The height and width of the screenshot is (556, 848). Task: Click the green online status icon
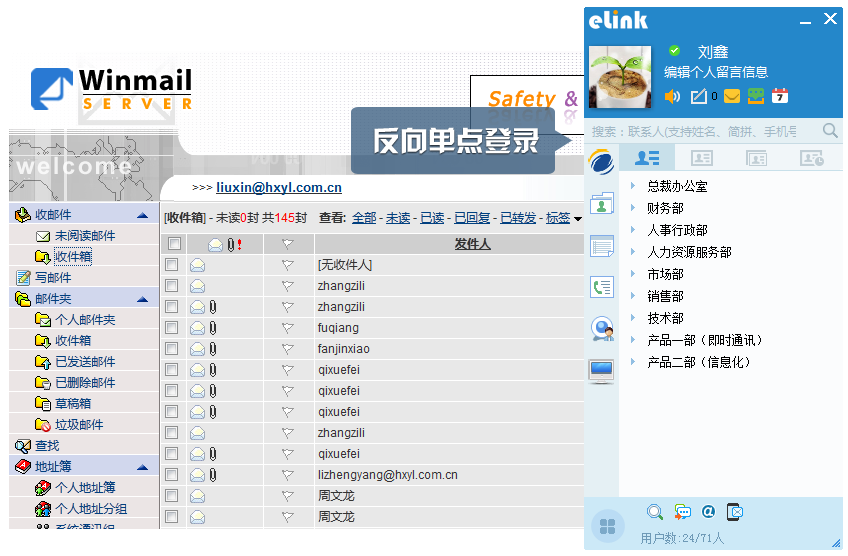click(x=674, y=51)
